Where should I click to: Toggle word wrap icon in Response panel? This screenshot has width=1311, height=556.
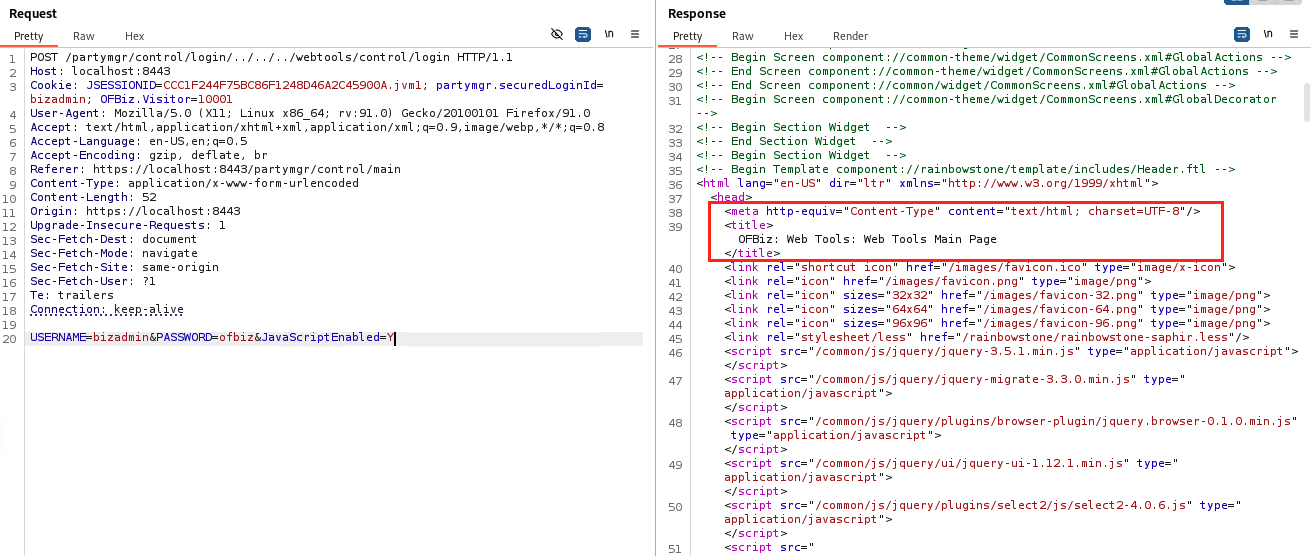(1241, 34)
